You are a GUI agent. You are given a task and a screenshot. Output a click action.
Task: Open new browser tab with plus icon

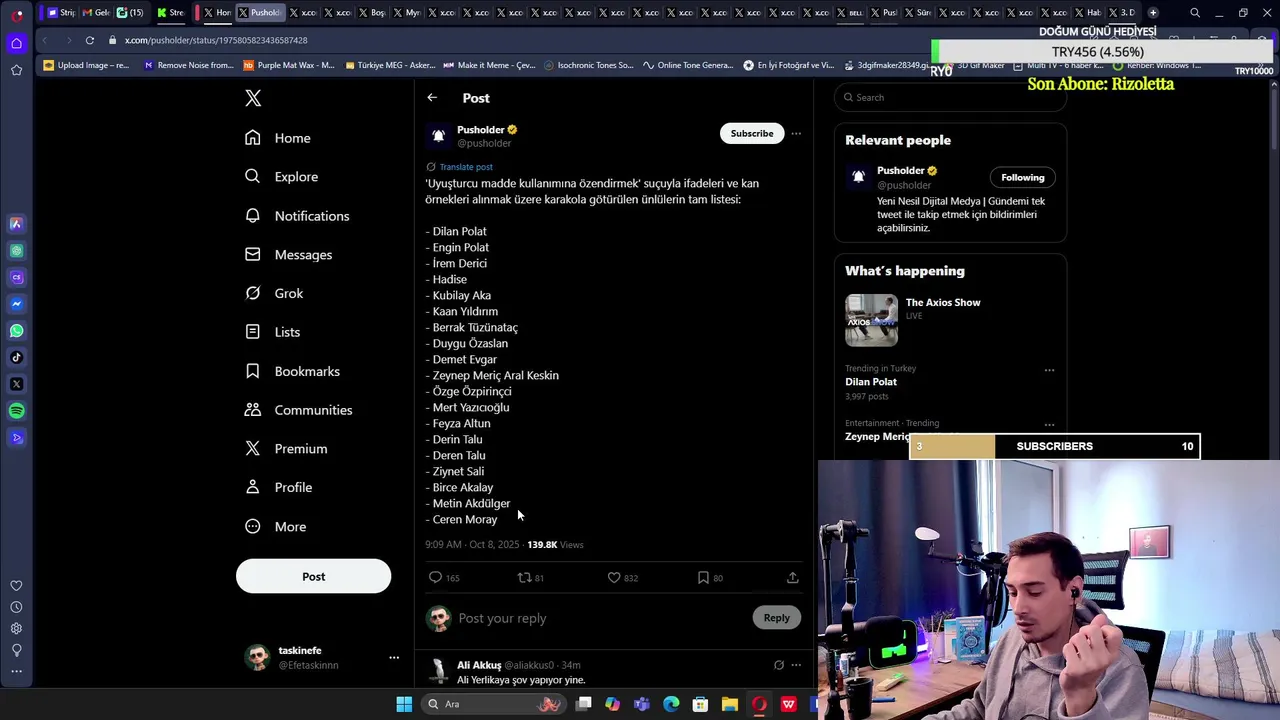(1153, 13)
